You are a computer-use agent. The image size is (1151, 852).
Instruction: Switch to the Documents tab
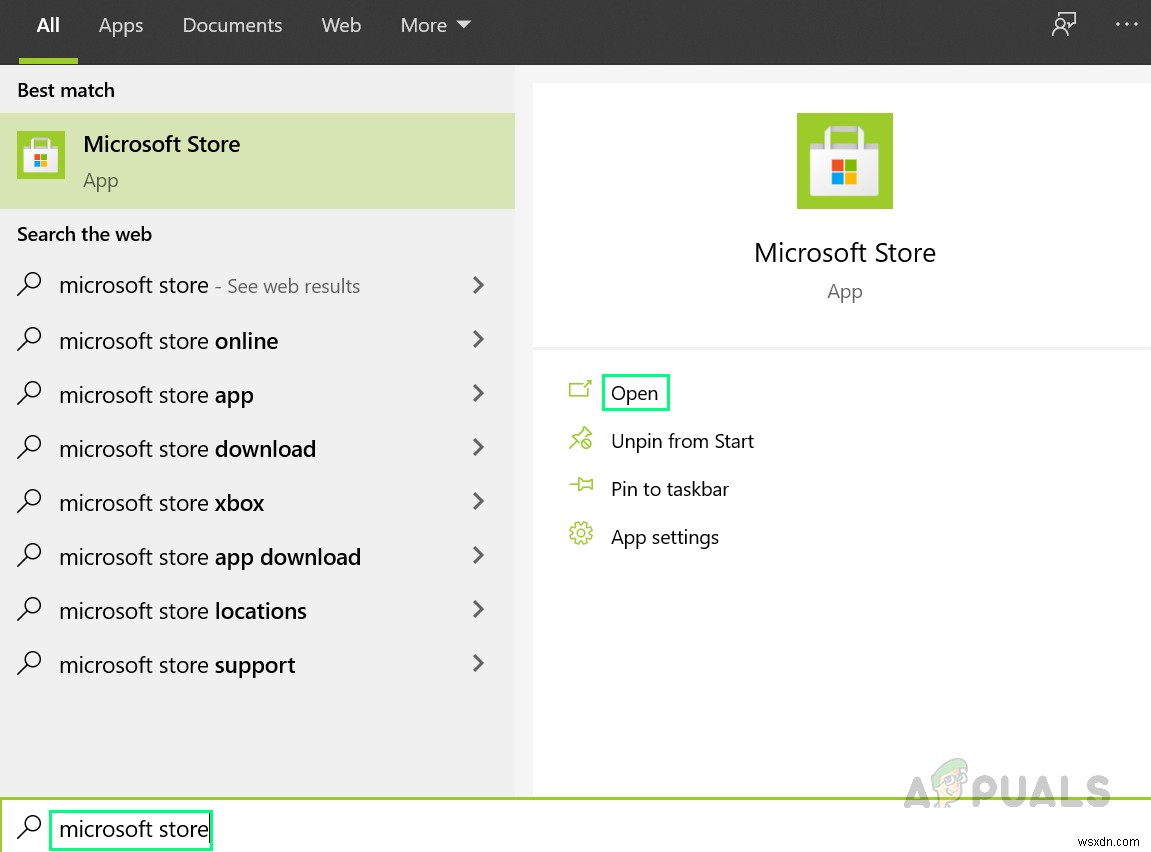point(232,25)
